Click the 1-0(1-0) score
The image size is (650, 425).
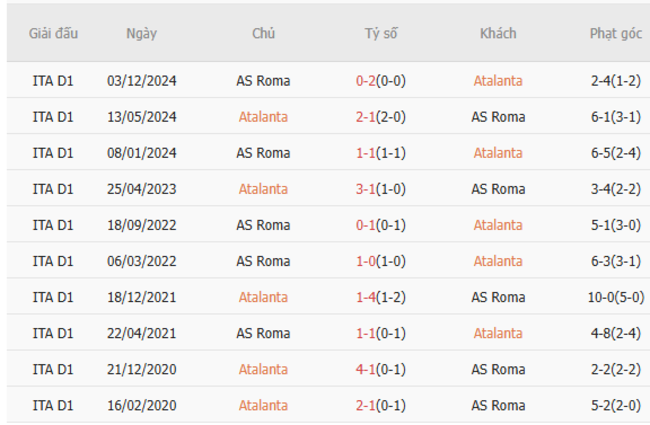(x=380, y=261)
